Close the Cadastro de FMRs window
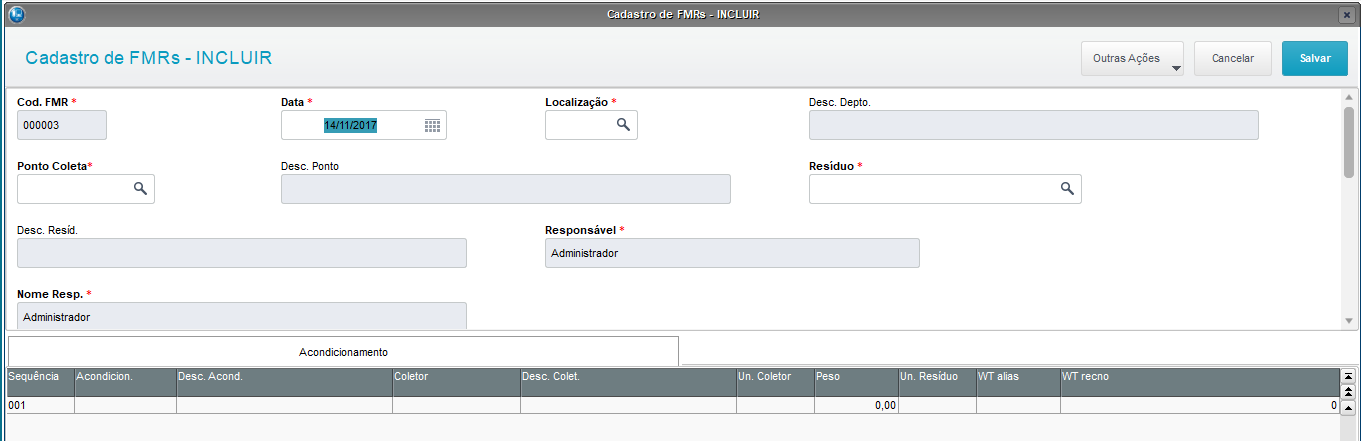Screen dimensions: 1361x441 click(x=1346, y=14)
